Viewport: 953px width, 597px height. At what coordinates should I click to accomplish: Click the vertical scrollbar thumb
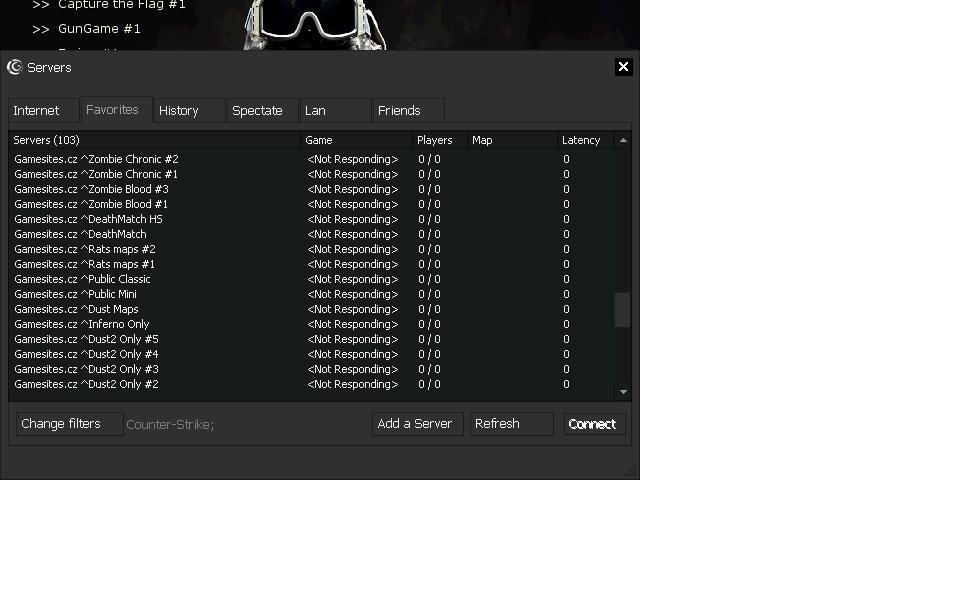[x=622, y=310]
